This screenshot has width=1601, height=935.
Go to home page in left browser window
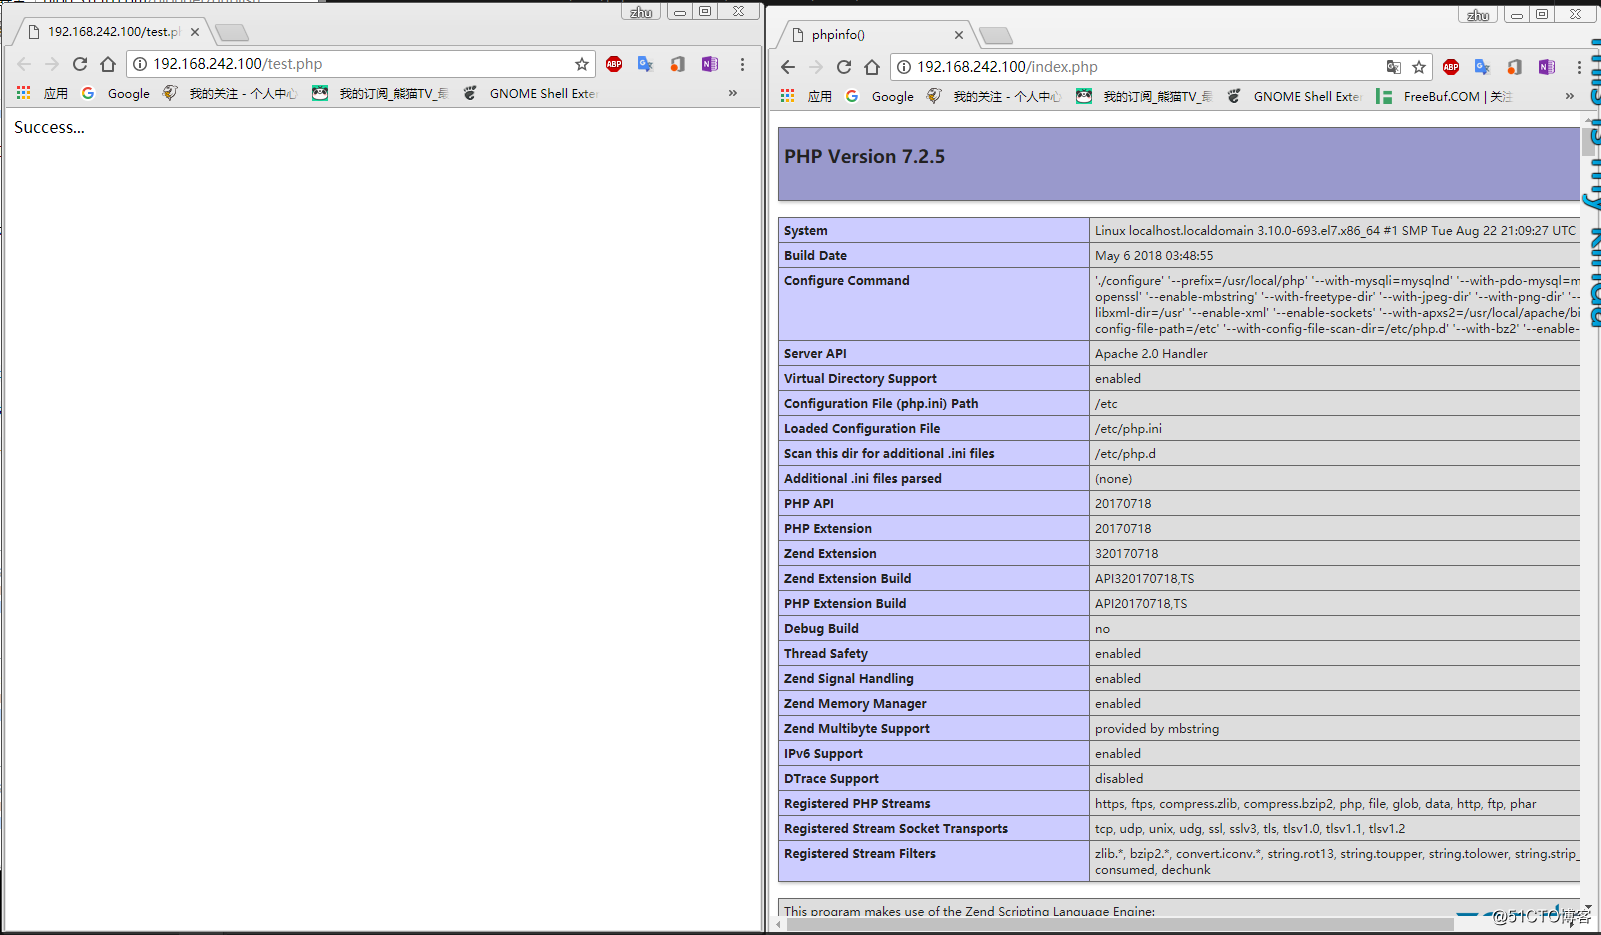(108, 64)
